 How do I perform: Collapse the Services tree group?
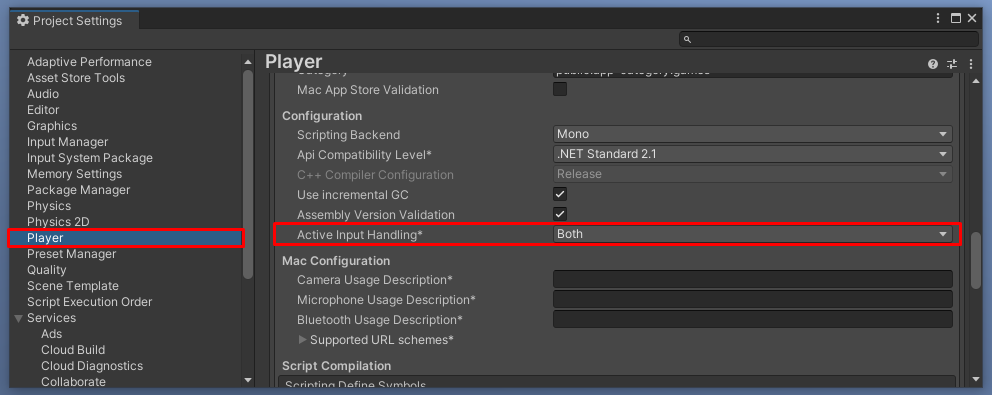pyautogui.click(x=18, y=318)
